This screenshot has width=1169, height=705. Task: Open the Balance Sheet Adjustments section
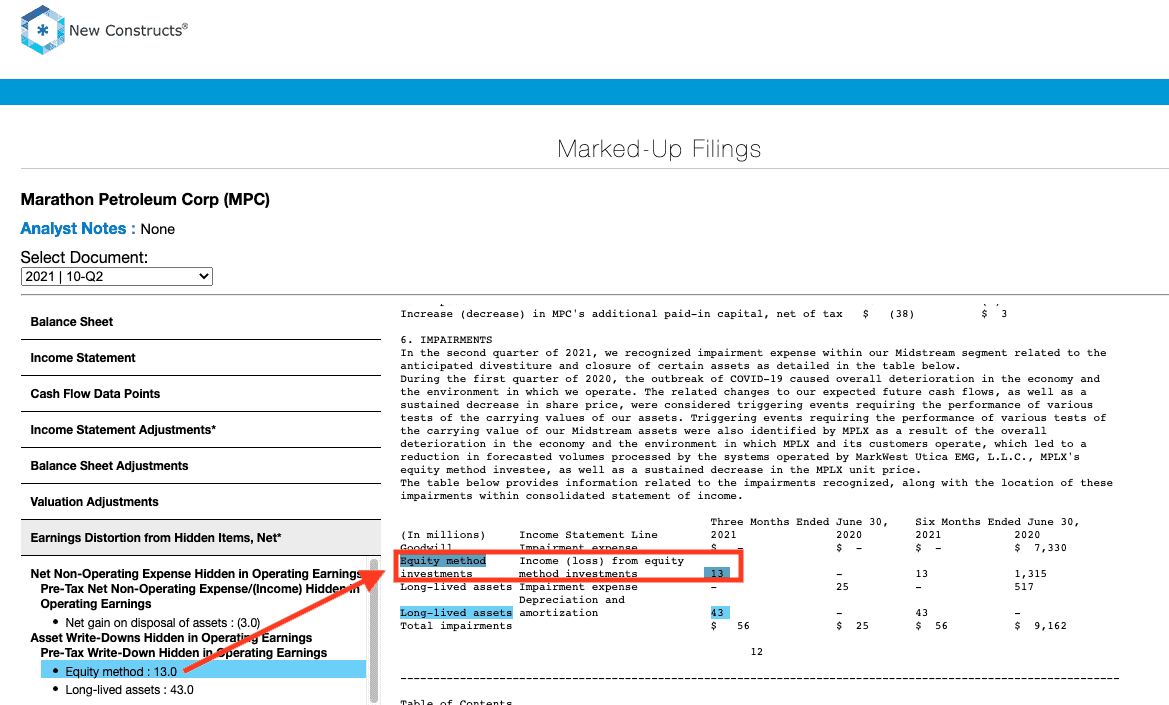coord(201,466)
